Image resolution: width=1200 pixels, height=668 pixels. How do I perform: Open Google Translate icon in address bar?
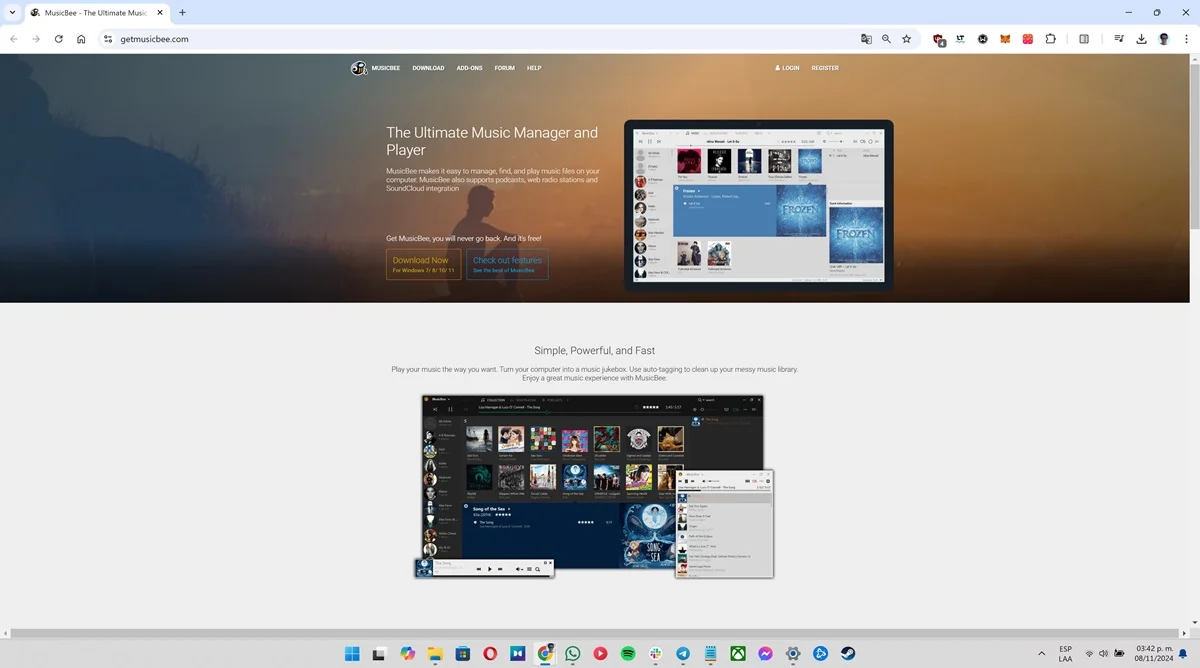click(x=866, y=39)
